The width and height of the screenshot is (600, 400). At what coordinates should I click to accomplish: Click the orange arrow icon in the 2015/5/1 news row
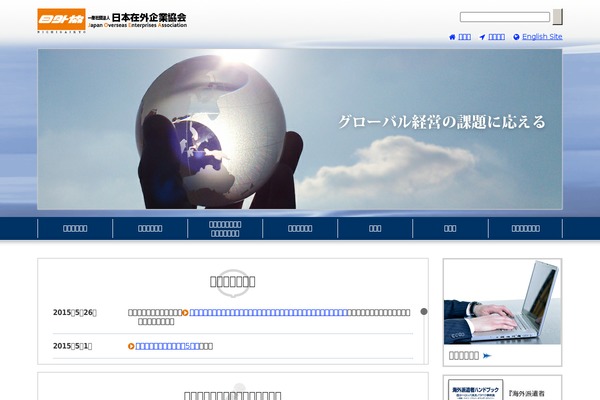coord(131,346)
